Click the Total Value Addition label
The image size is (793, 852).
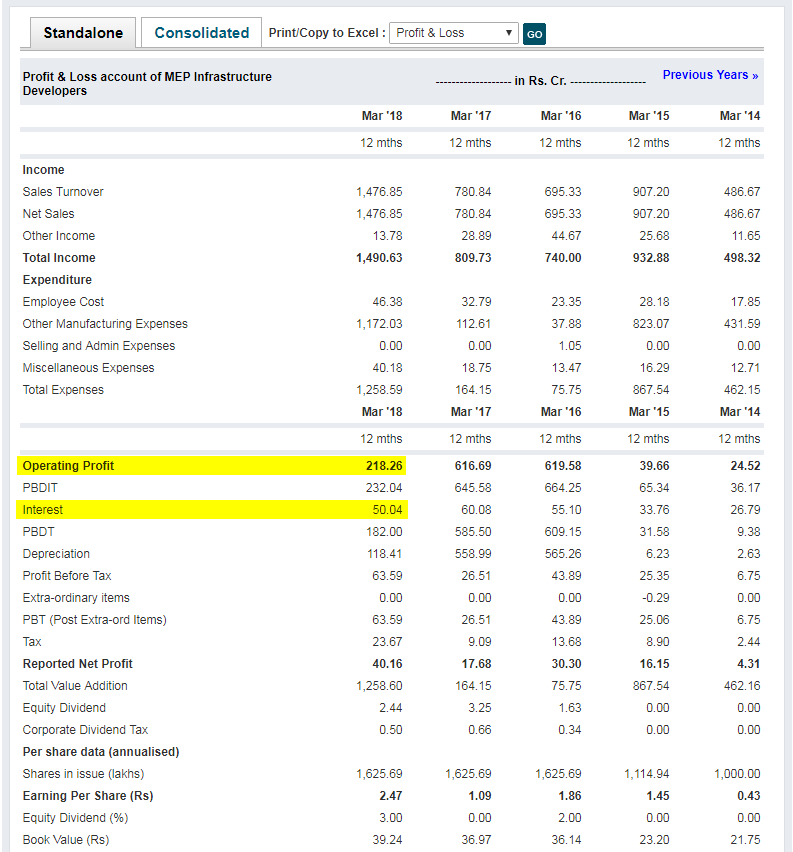pos(75,686)
